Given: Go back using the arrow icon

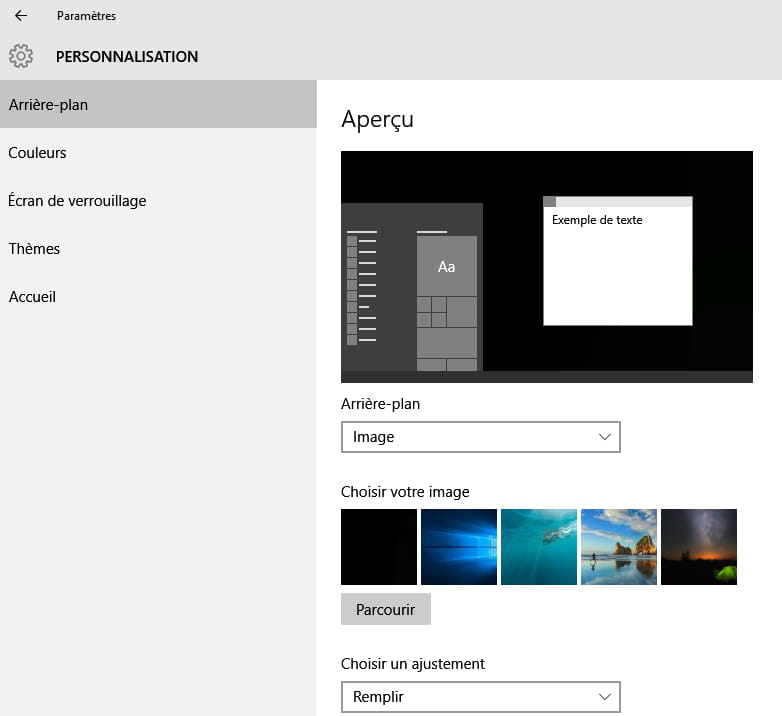Looking at the screenshot, I should click(21, 16).
